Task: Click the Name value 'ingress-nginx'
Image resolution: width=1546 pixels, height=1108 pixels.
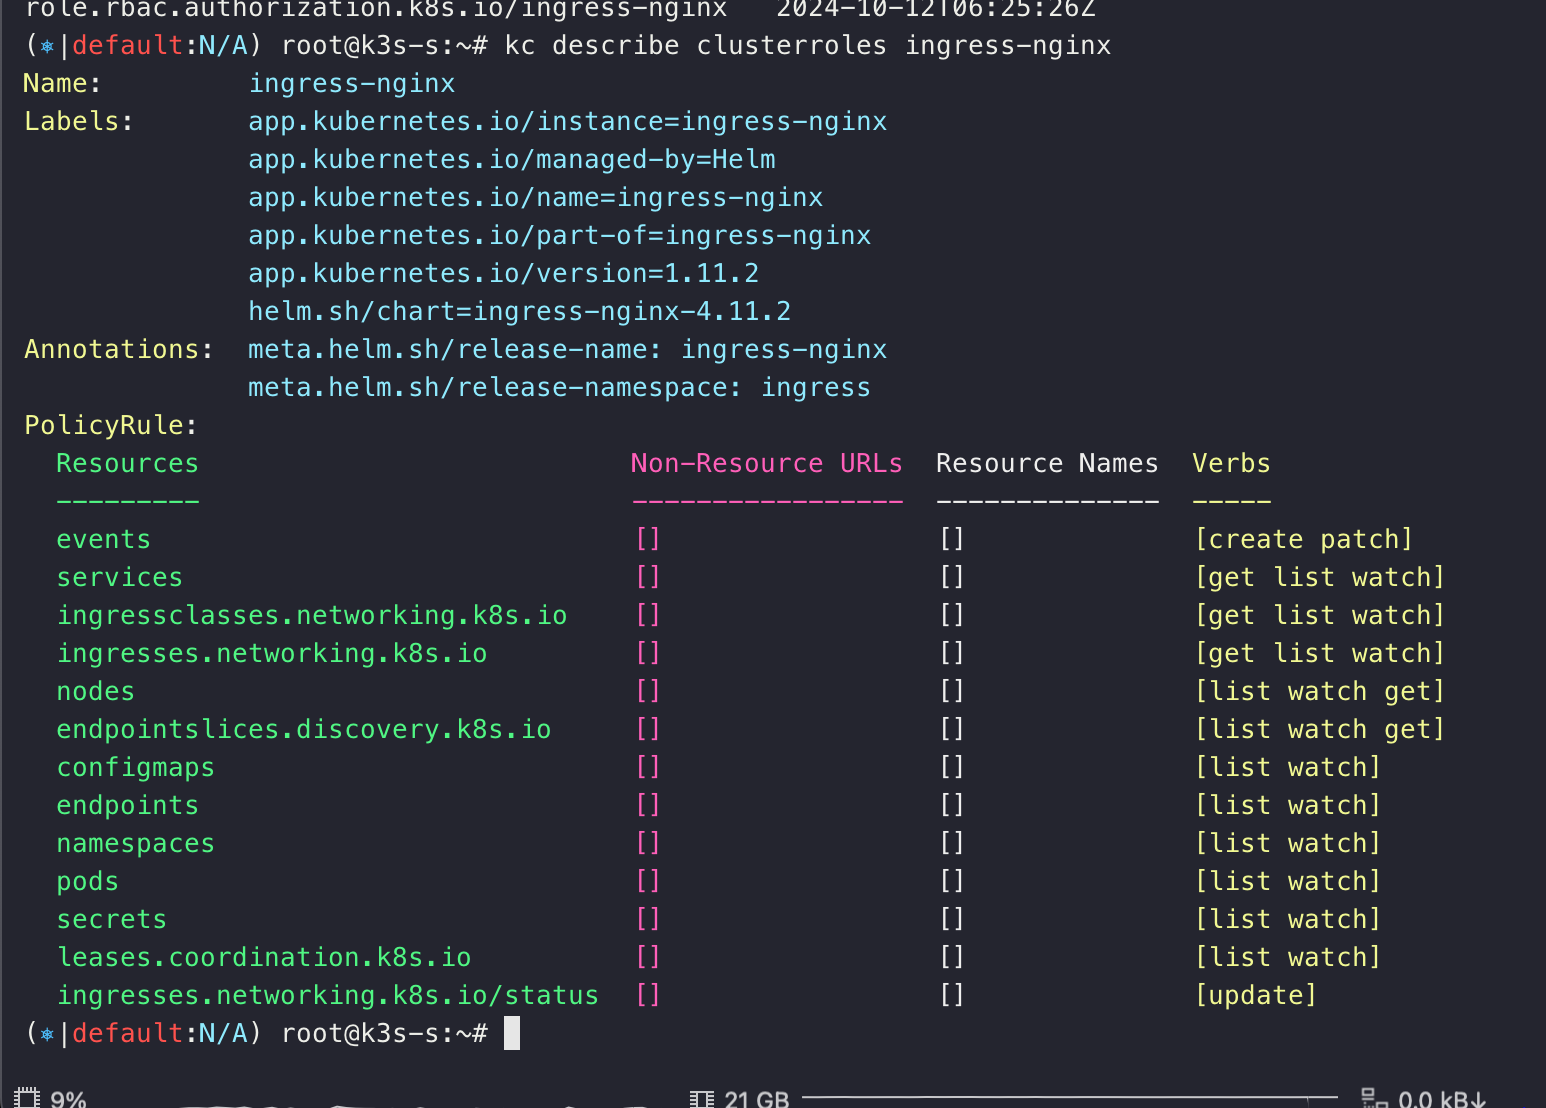Action: point(352,84)
